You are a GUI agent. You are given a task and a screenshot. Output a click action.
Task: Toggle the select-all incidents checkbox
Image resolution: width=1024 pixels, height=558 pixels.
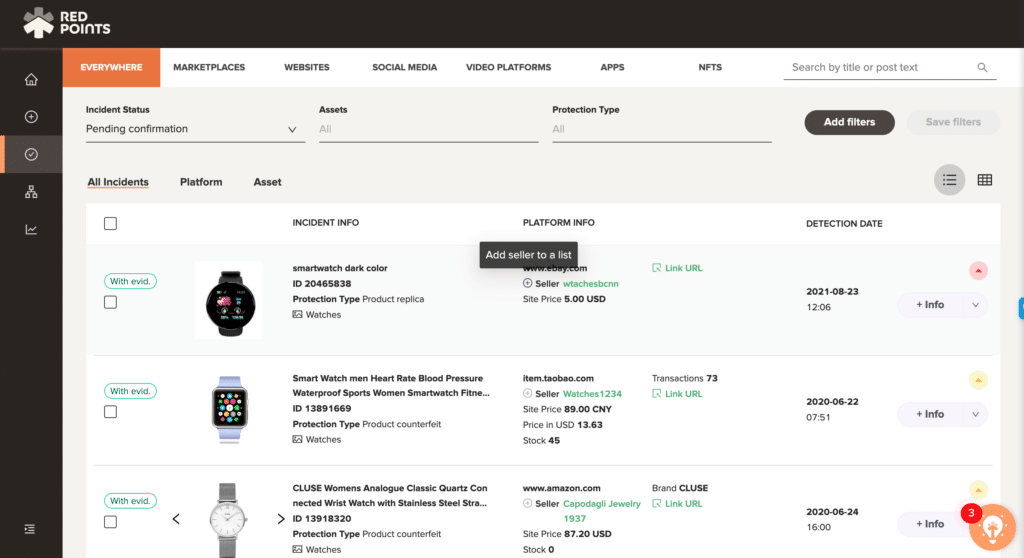110,223
